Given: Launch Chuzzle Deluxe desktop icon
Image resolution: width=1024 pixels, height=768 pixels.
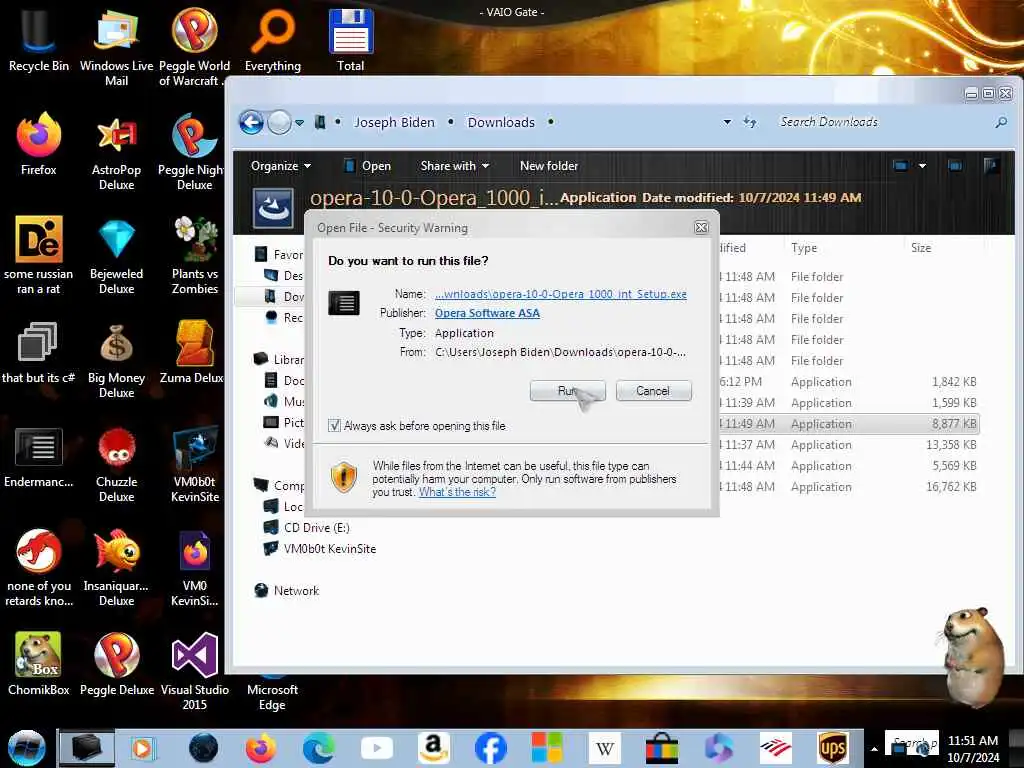Looking at the screenshot, I should click(116, 464).
